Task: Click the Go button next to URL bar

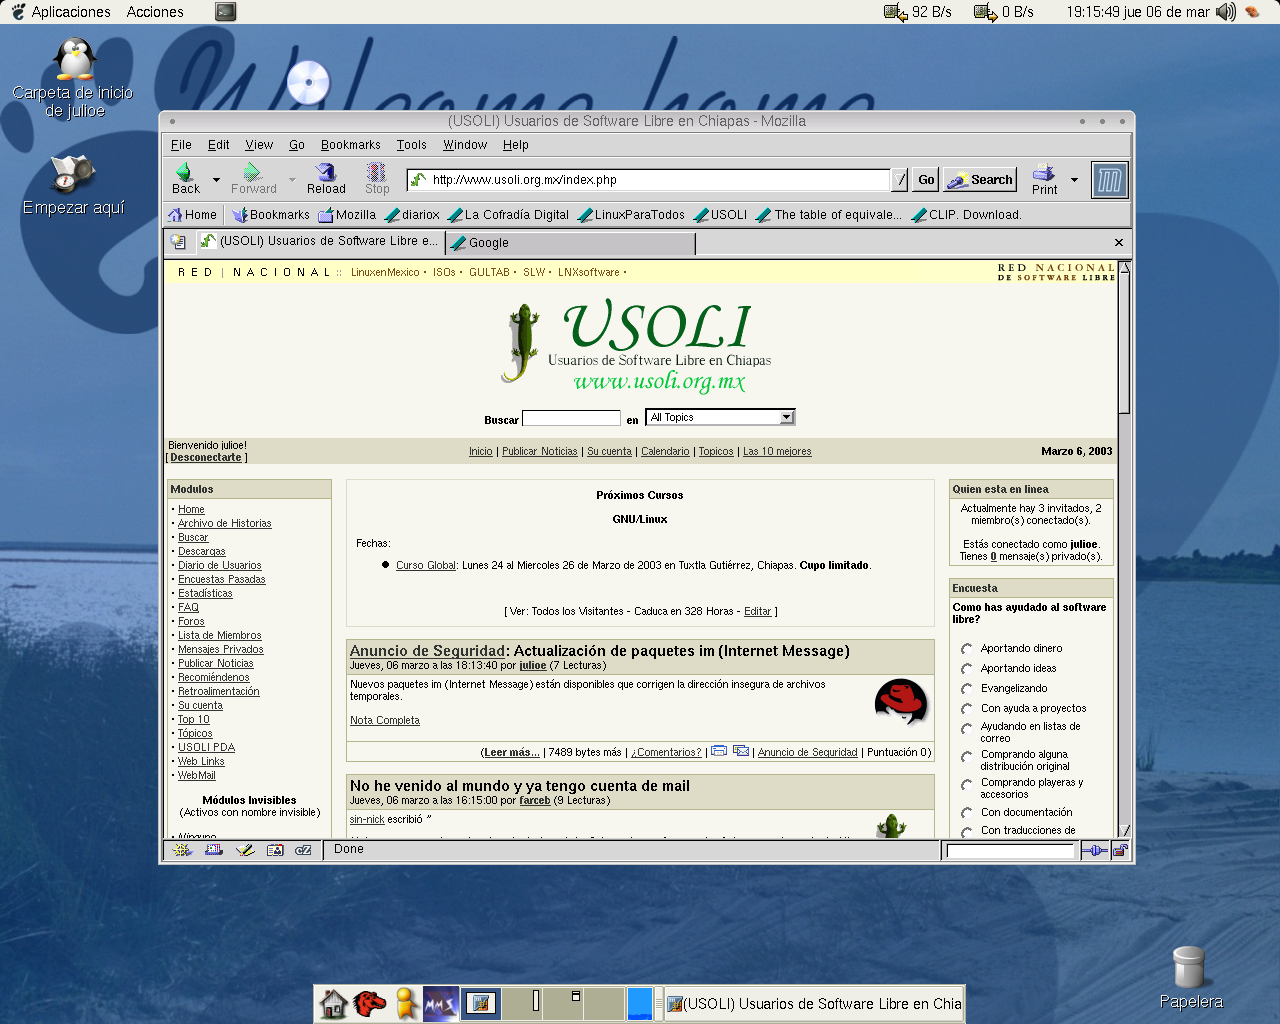Action: (926, 180)
